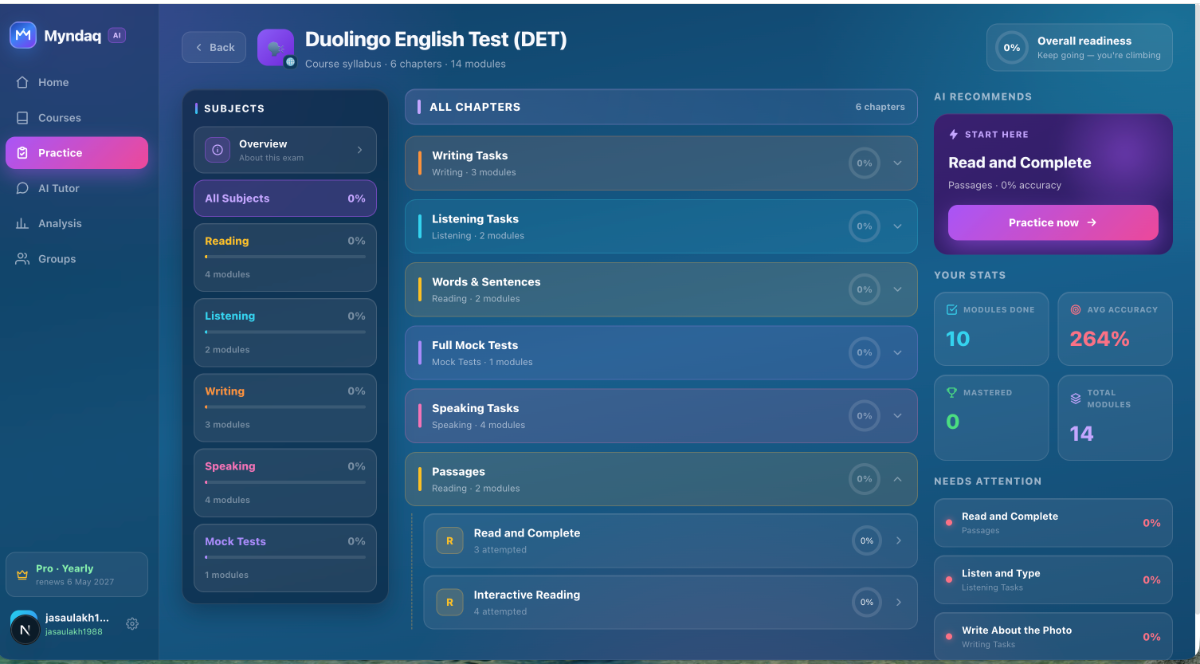Select the Mock Tests subject card
The image size is (1200, 664).
click(285, 558)
